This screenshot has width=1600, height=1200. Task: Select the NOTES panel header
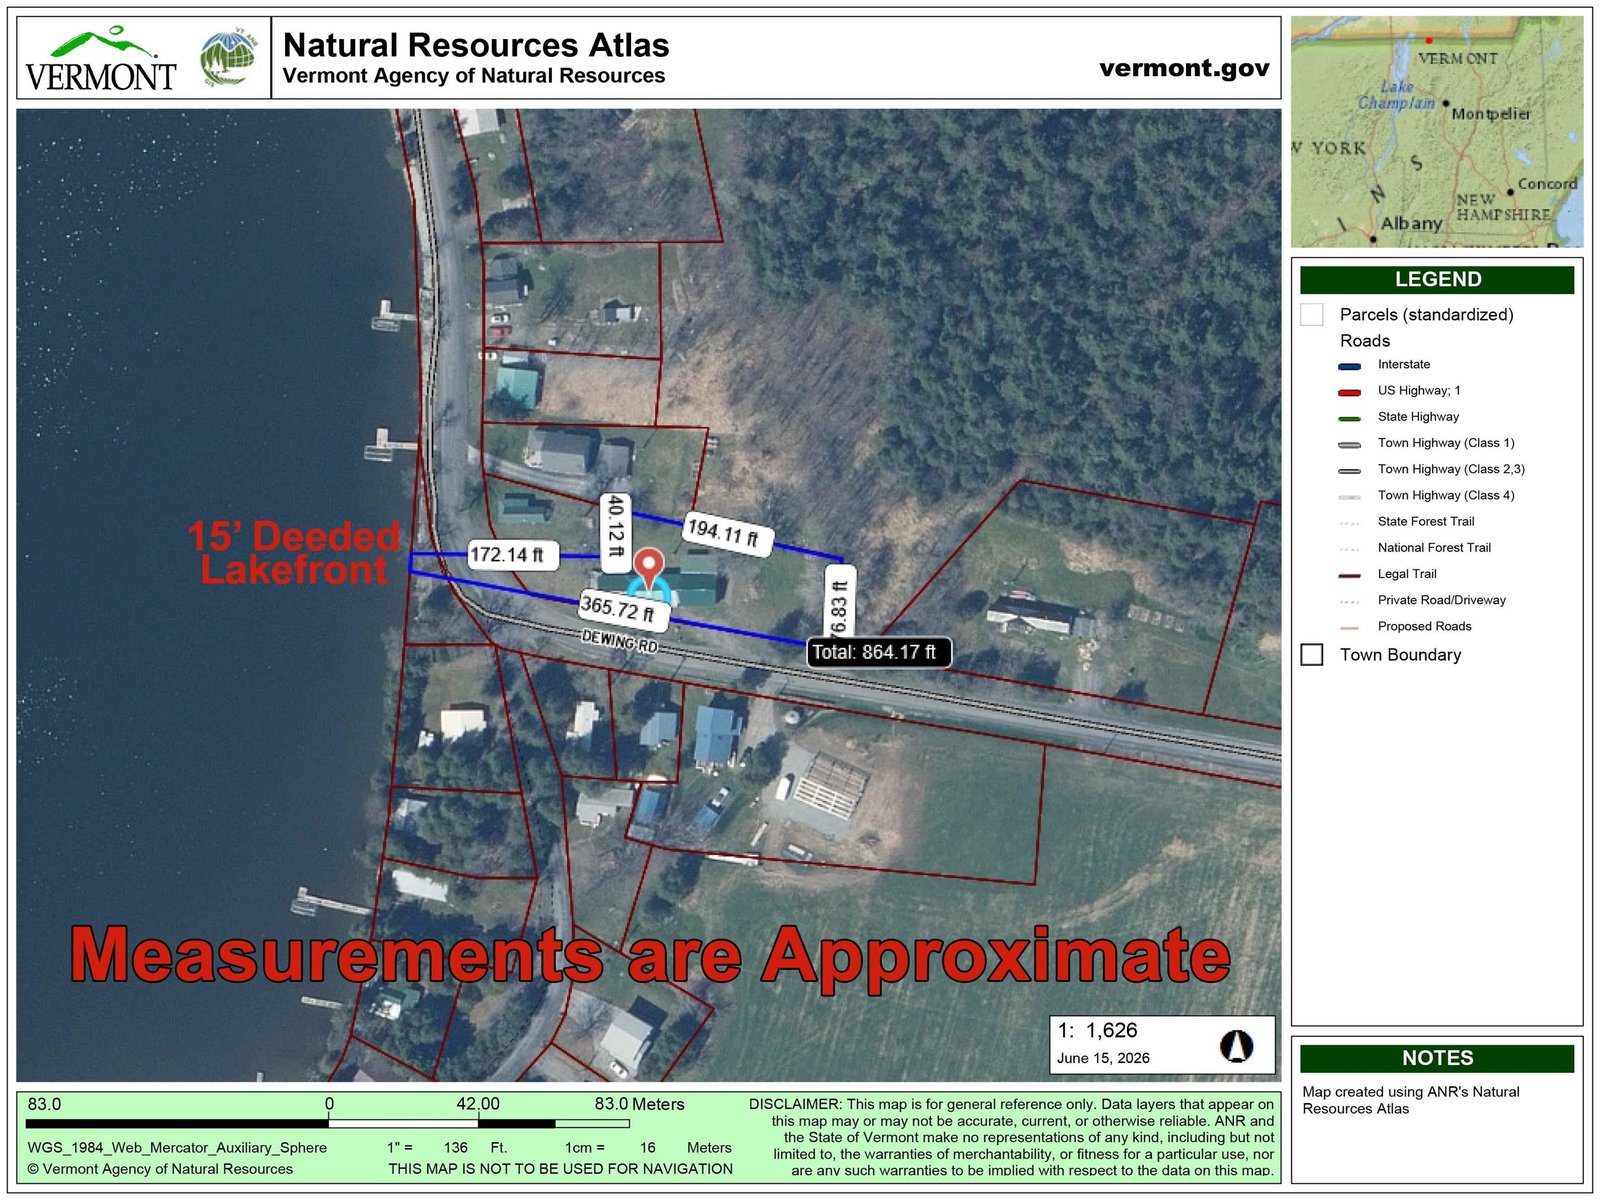tap(1437, 1058)
